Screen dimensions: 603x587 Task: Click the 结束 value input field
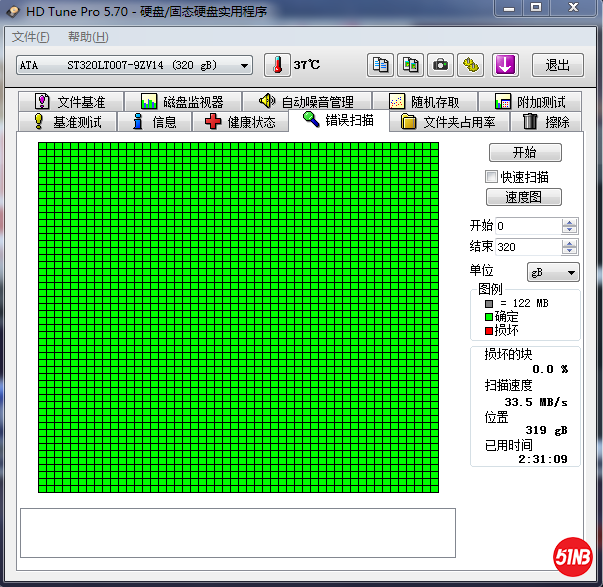[x=528, y=247]
